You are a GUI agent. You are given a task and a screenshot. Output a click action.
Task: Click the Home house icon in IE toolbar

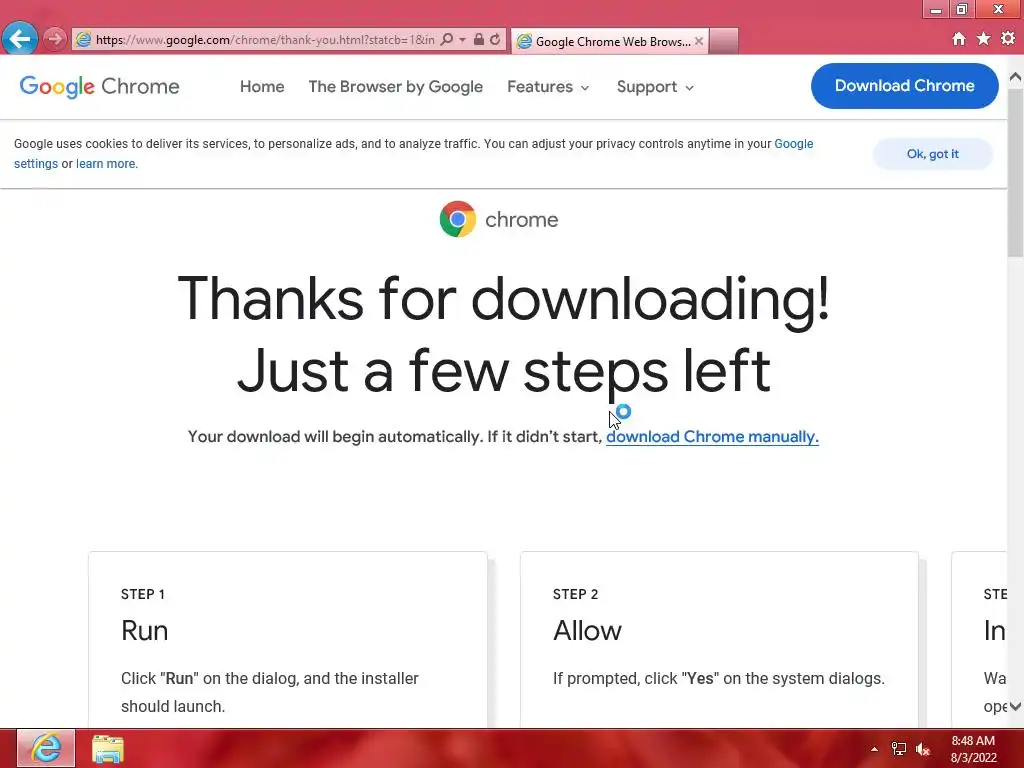[x=958, y=39]
